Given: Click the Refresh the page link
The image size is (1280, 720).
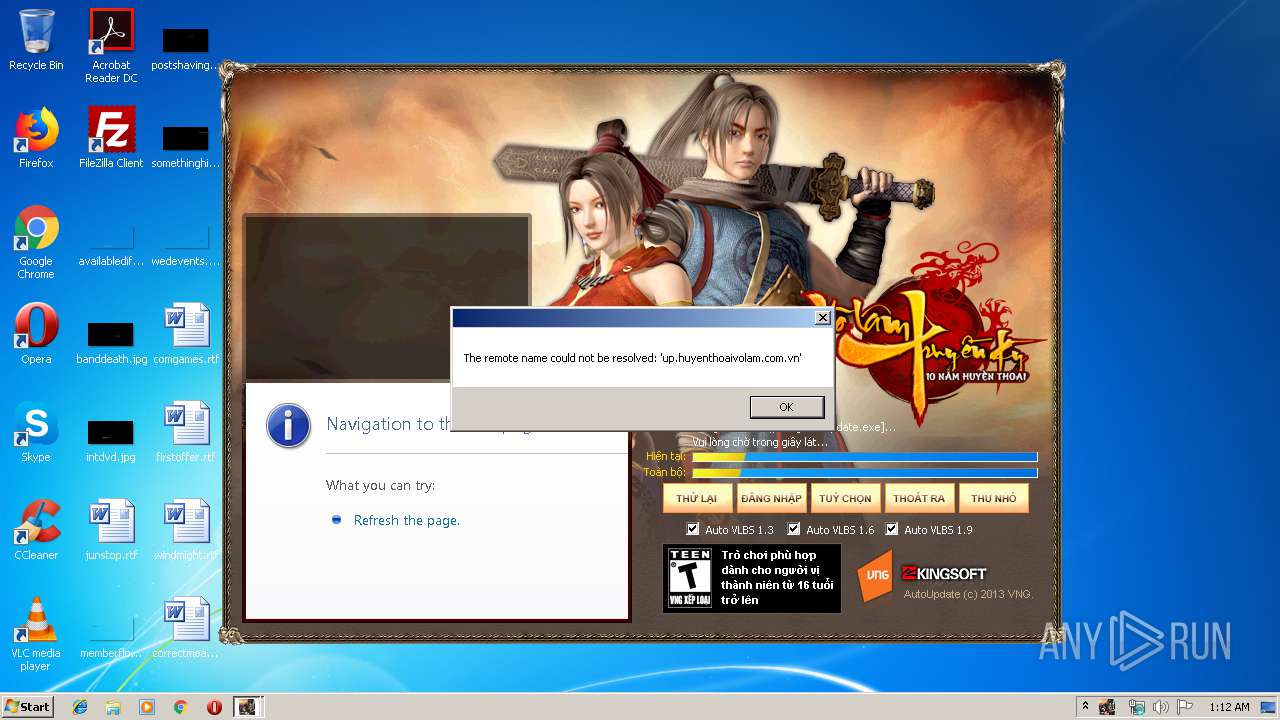Looking at the screenshot, I should [407, 521].
